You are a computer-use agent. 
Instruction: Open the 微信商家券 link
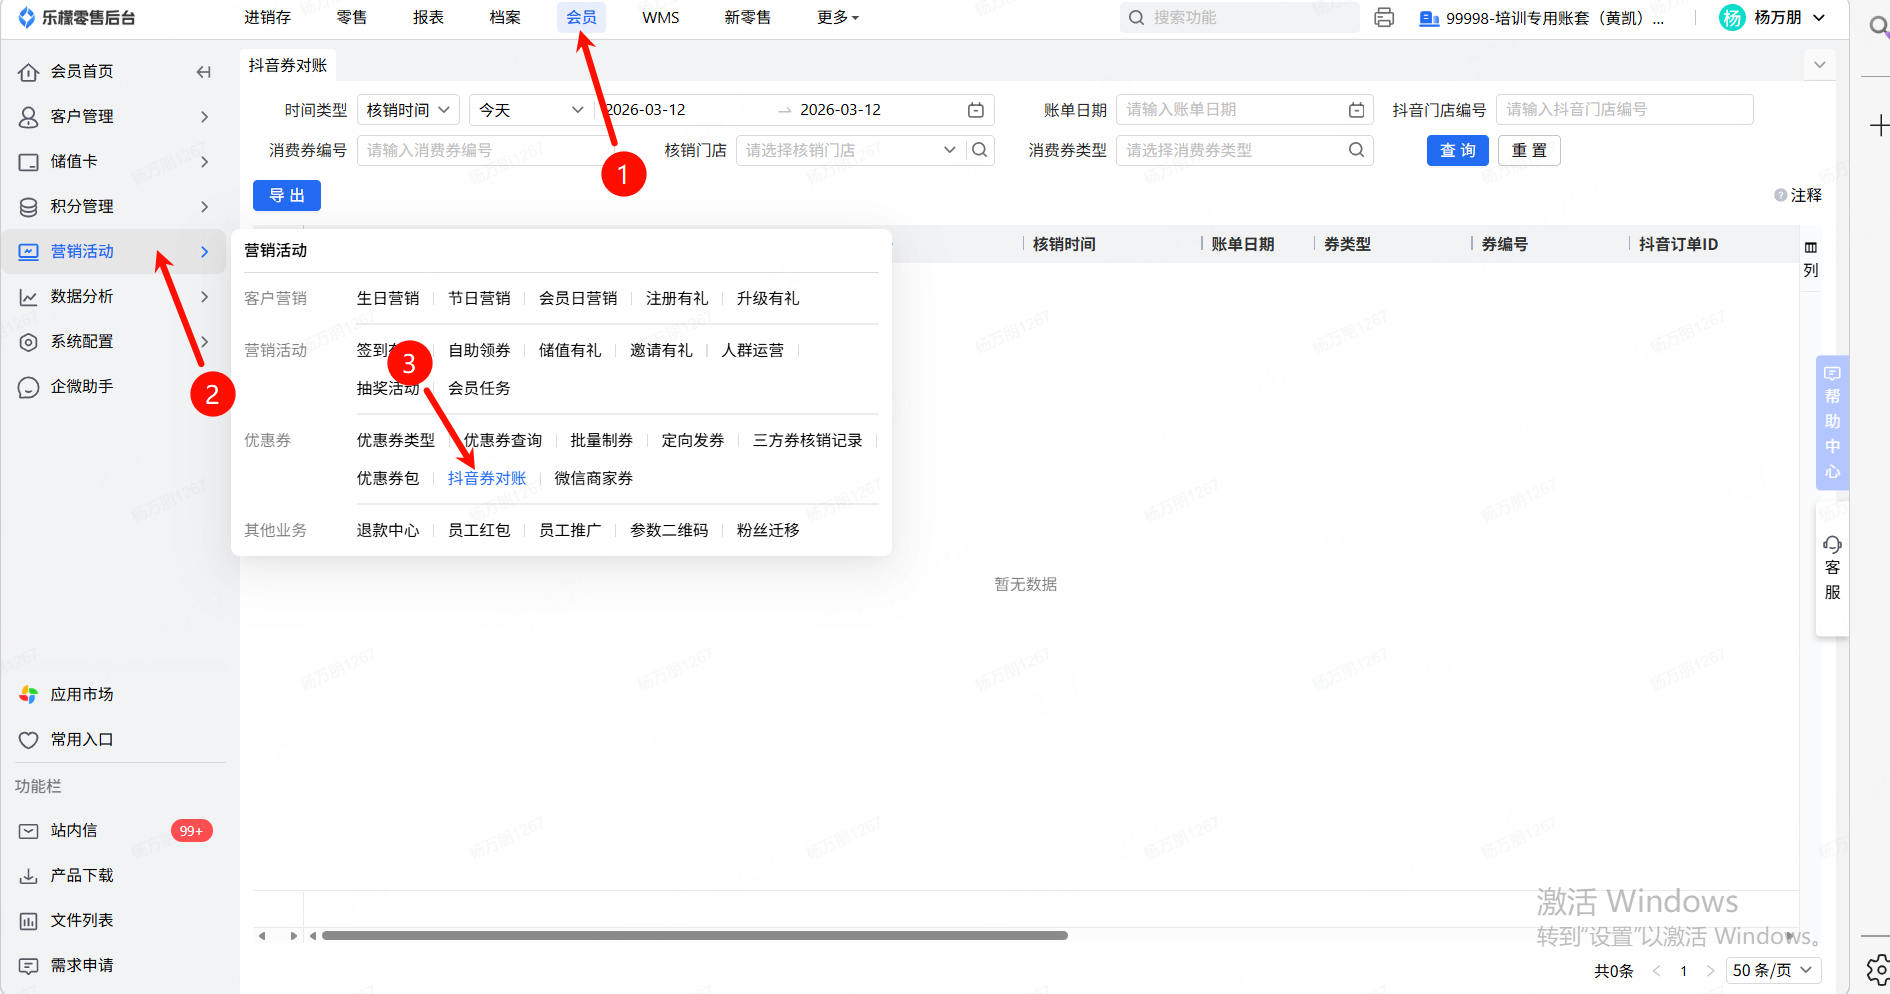click(593, 479)
